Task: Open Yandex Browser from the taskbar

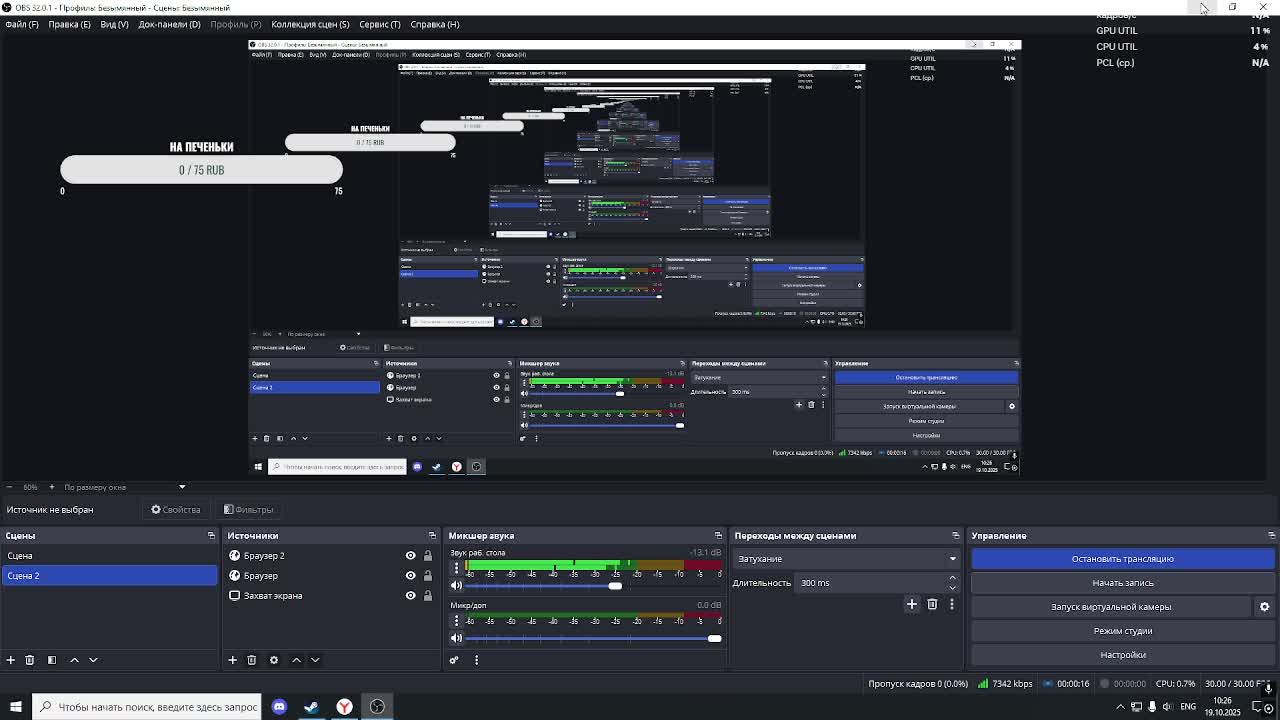Action: pyautogui.click(x=344, y=707)
